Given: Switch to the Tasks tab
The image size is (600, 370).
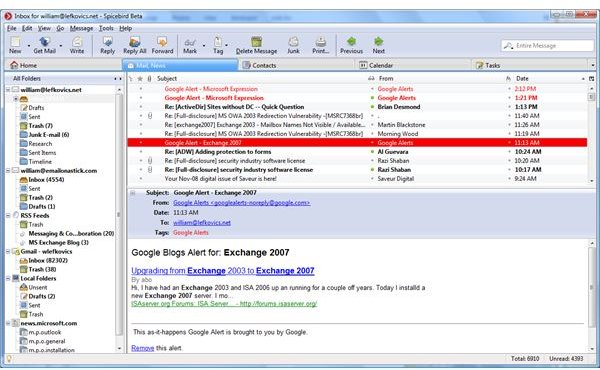Looking at the screenshot, I should [x=530, y=65].
